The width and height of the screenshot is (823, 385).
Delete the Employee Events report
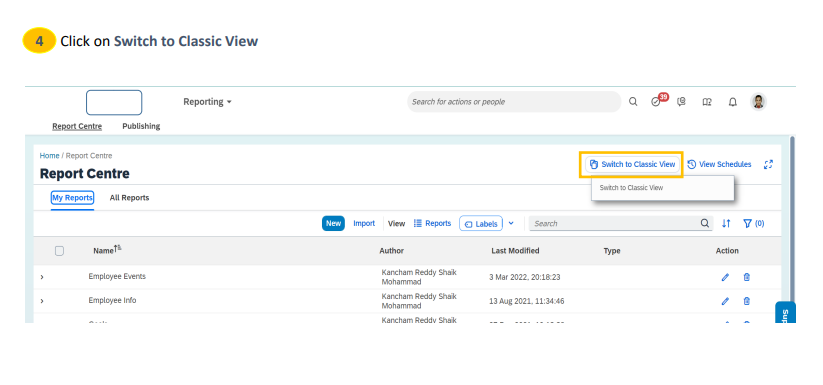pos(746,277)
